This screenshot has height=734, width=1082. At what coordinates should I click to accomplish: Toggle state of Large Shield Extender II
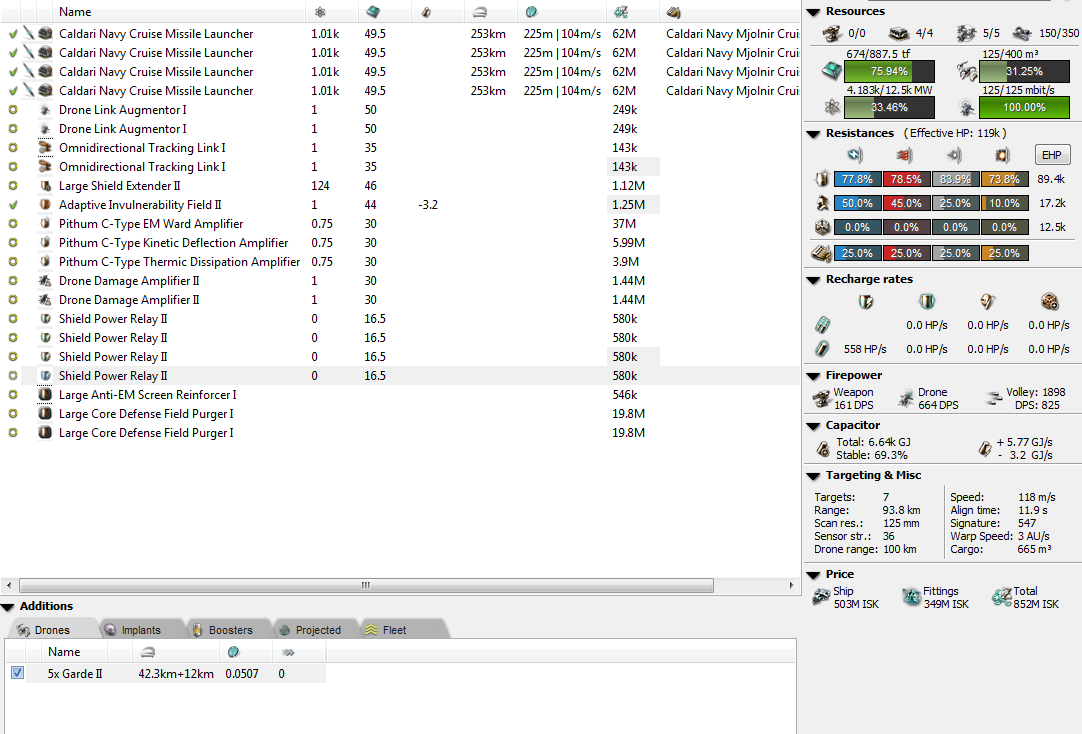tap(12, 186)
